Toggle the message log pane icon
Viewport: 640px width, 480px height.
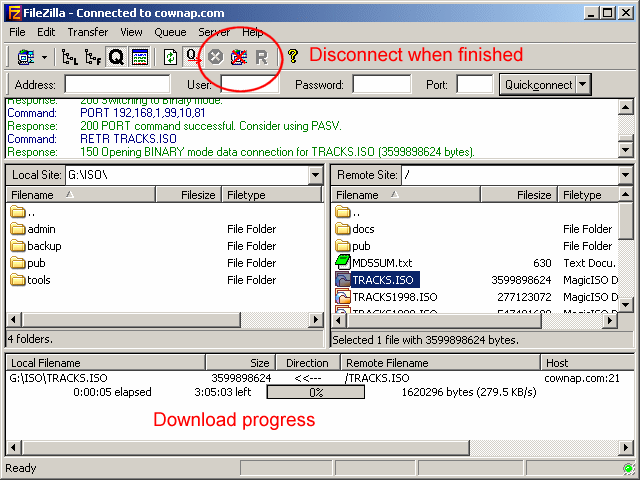coord(140,57)
